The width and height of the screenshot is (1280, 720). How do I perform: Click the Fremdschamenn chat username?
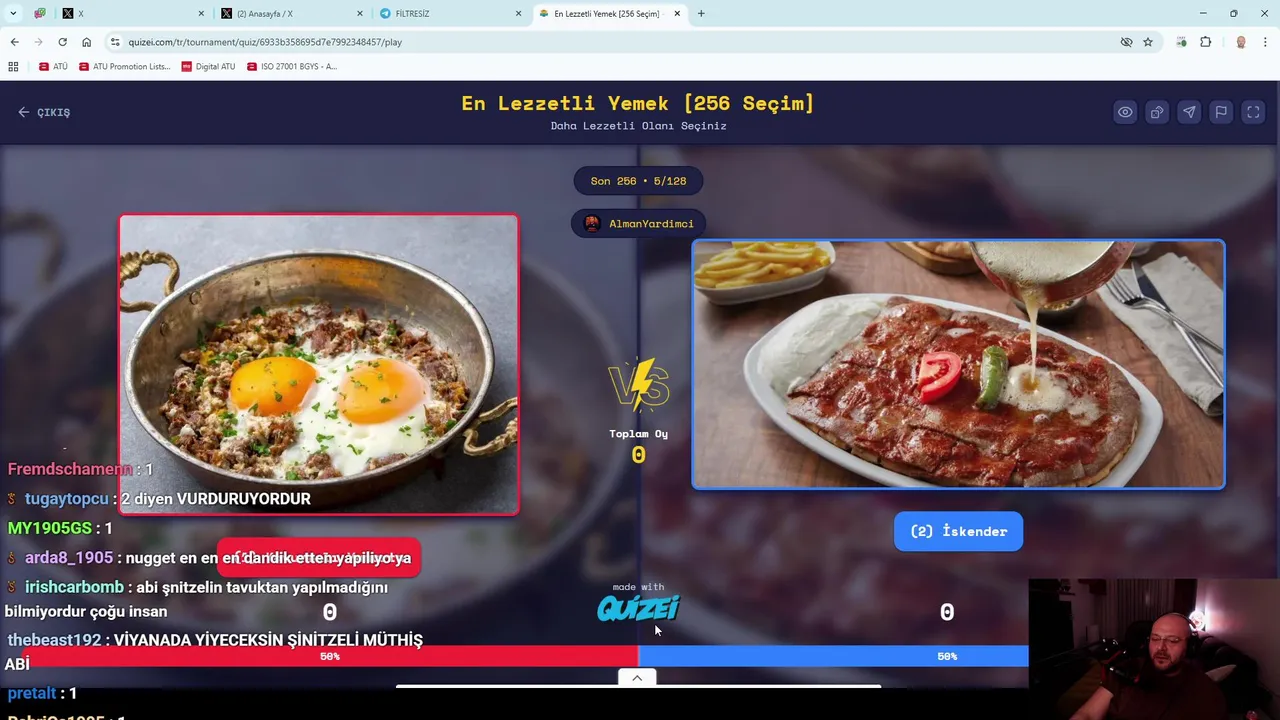pos(70,469)
